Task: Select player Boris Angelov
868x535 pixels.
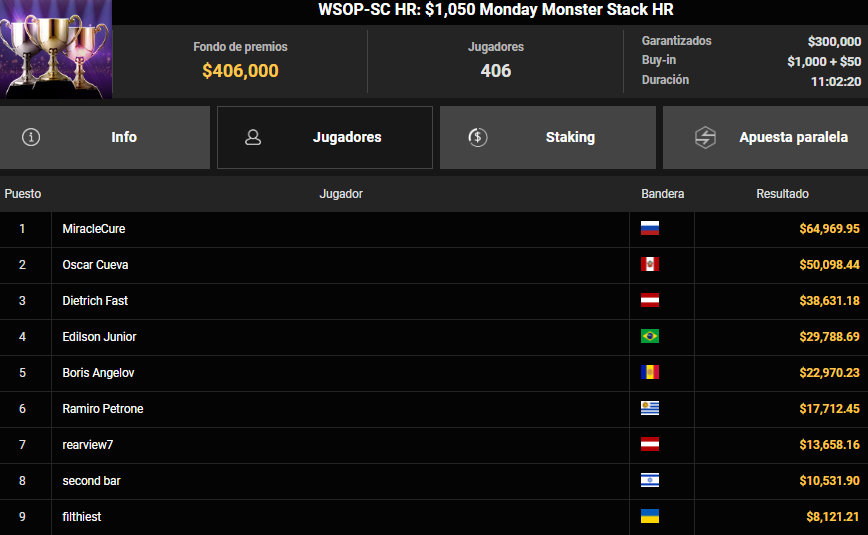Action: (x=98, y=373)
